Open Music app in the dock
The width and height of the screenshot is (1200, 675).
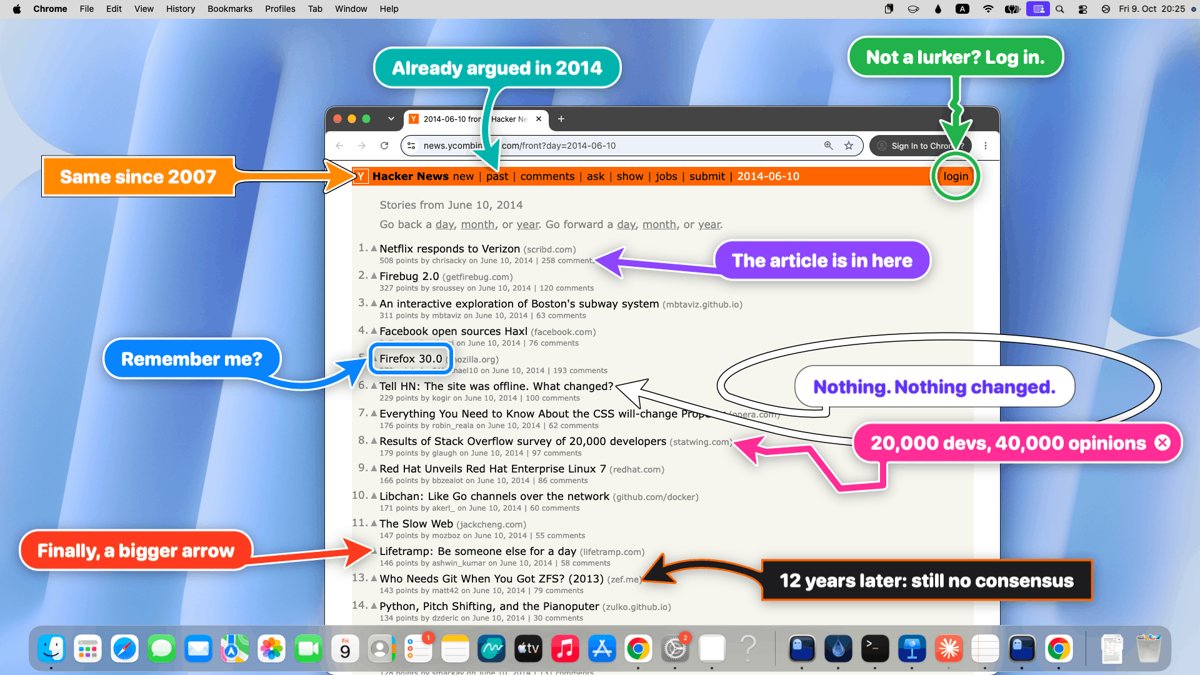click(565, 649)
